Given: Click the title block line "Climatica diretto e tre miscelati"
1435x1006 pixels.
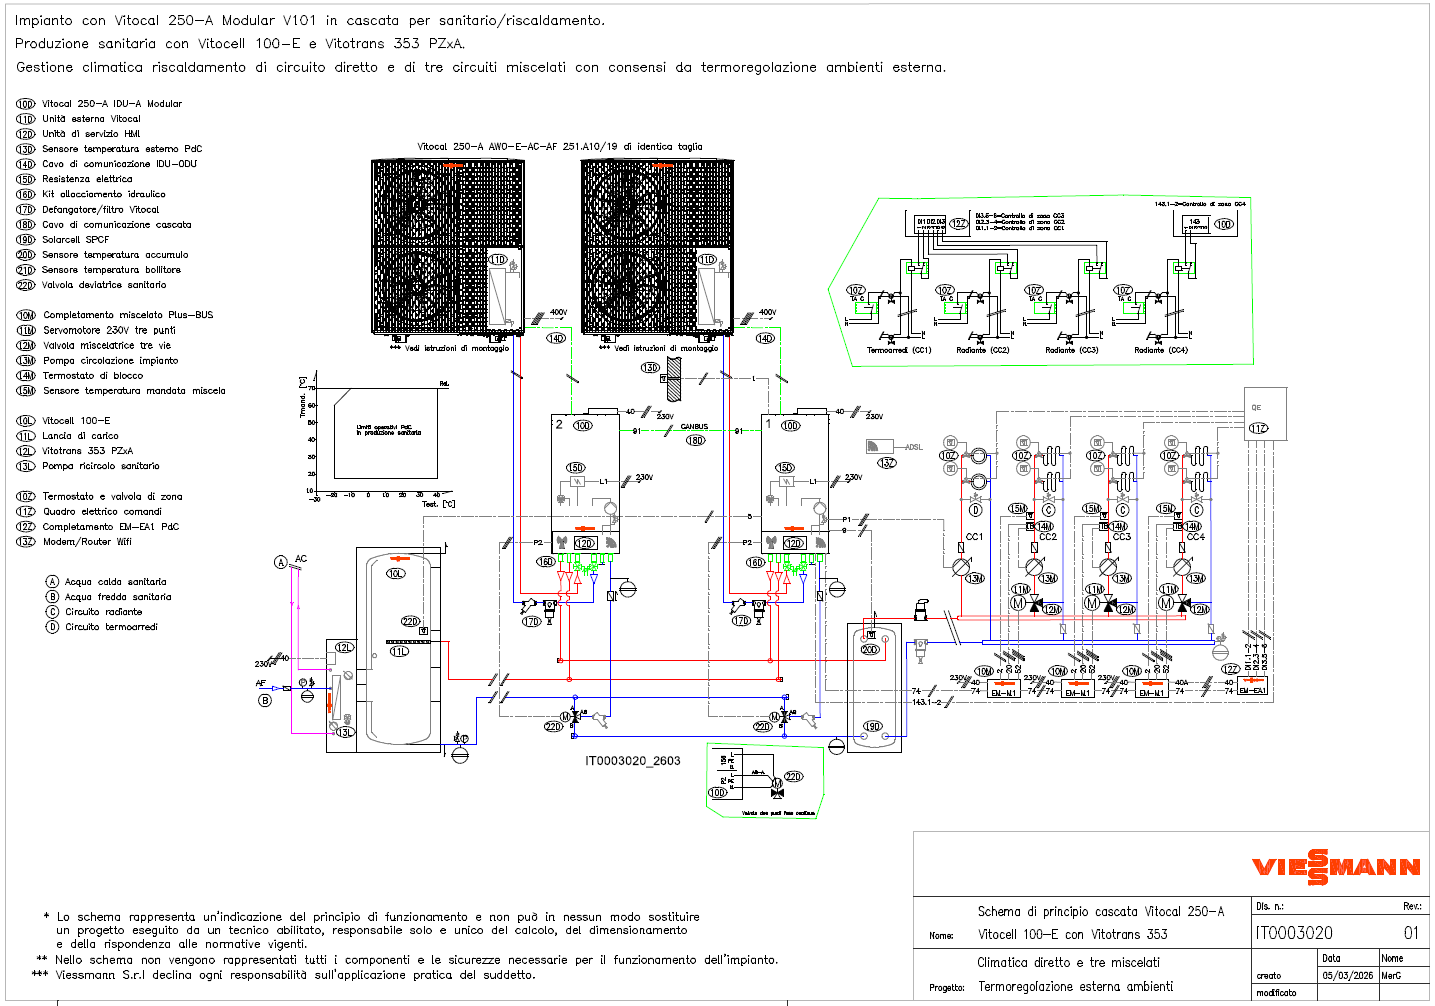Looking at the screenshot, I should click(x=1069, y=963).
